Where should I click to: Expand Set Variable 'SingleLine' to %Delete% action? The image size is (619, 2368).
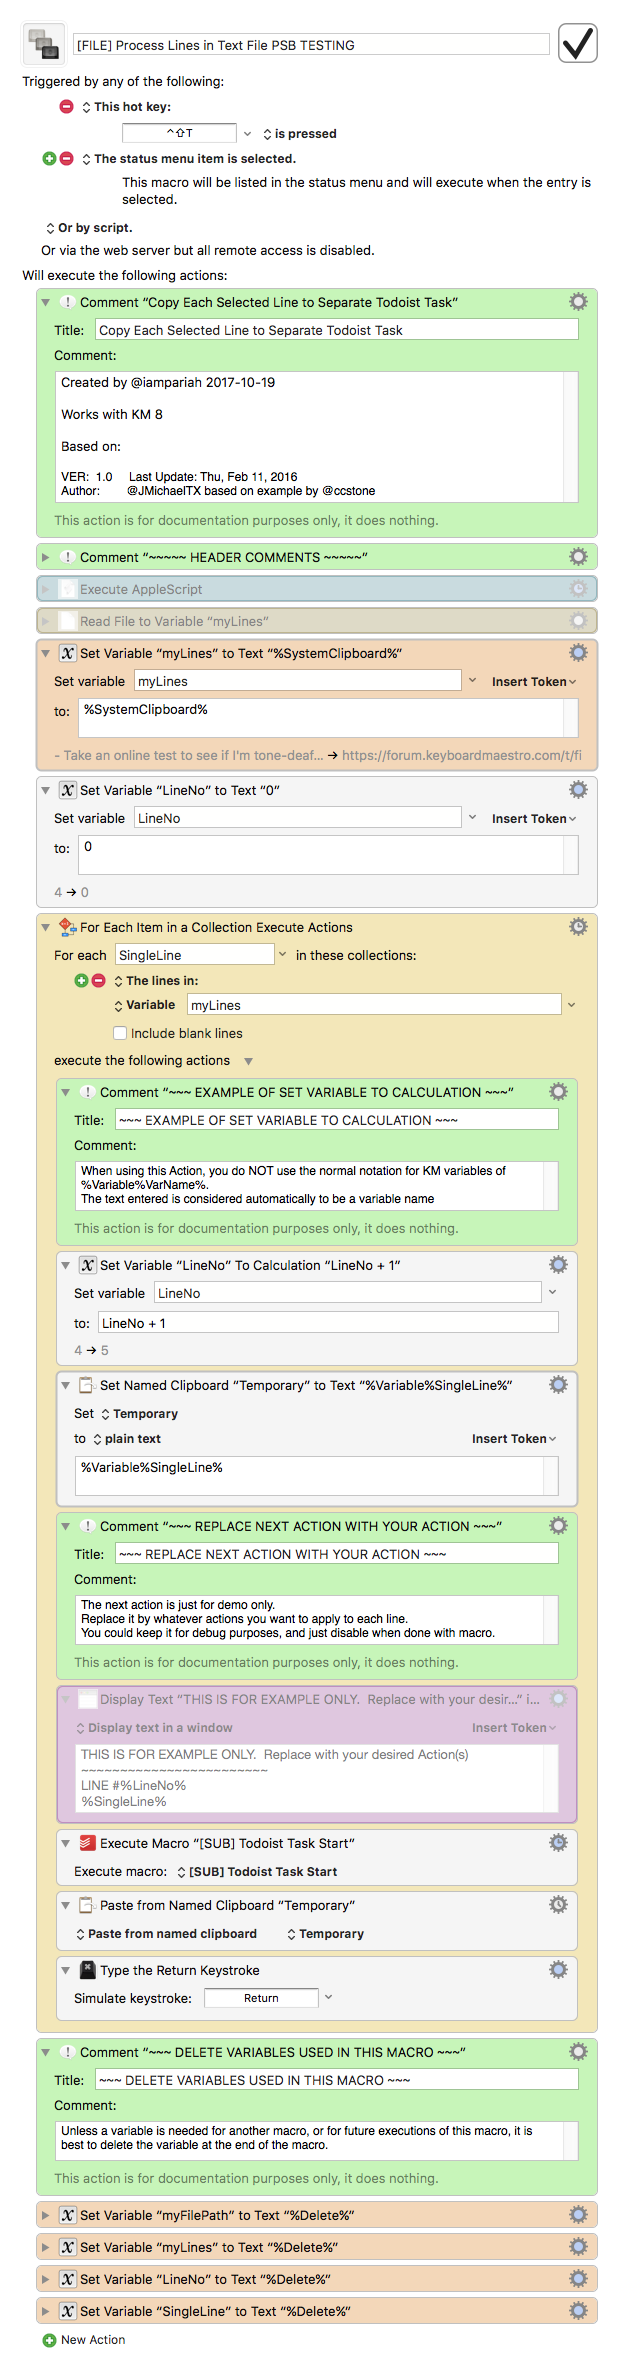tap(45, 2311)
